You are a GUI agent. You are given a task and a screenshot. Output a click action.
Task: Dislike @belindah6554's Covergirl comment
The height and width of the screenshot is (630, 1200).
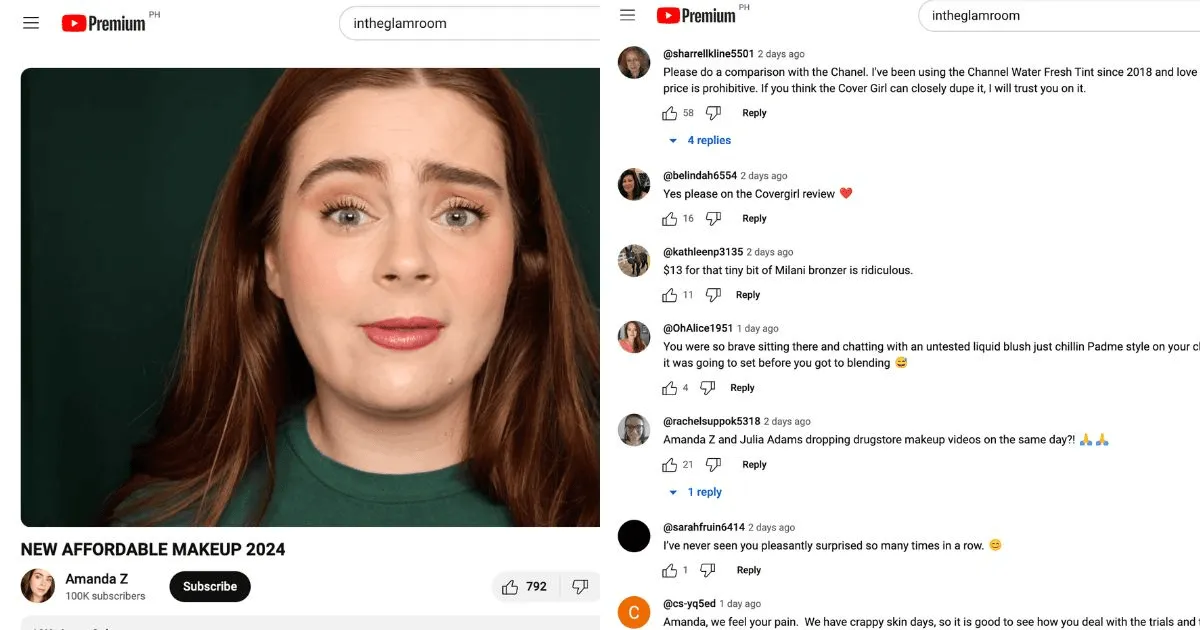713,218
